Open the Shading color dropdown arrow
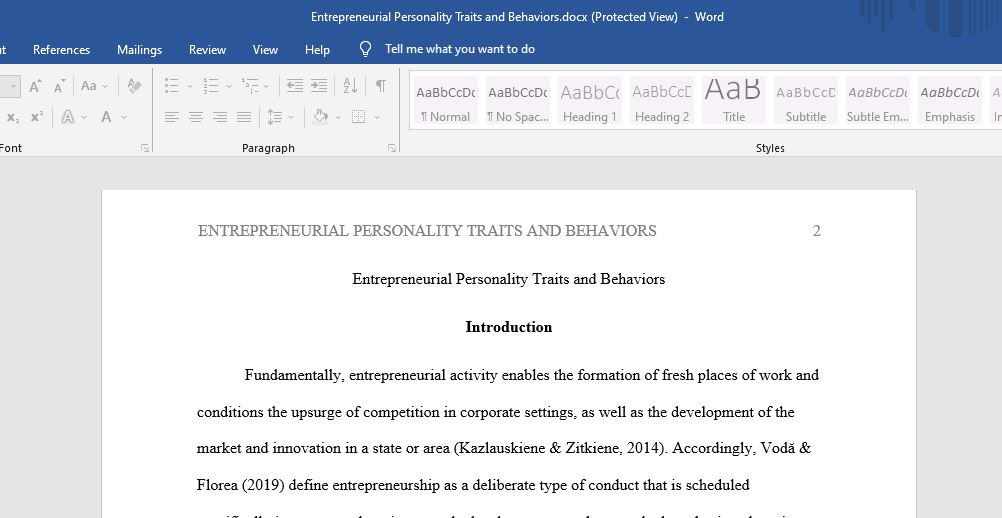This screenshot has height=518, width=1002. tap(337, 118)
